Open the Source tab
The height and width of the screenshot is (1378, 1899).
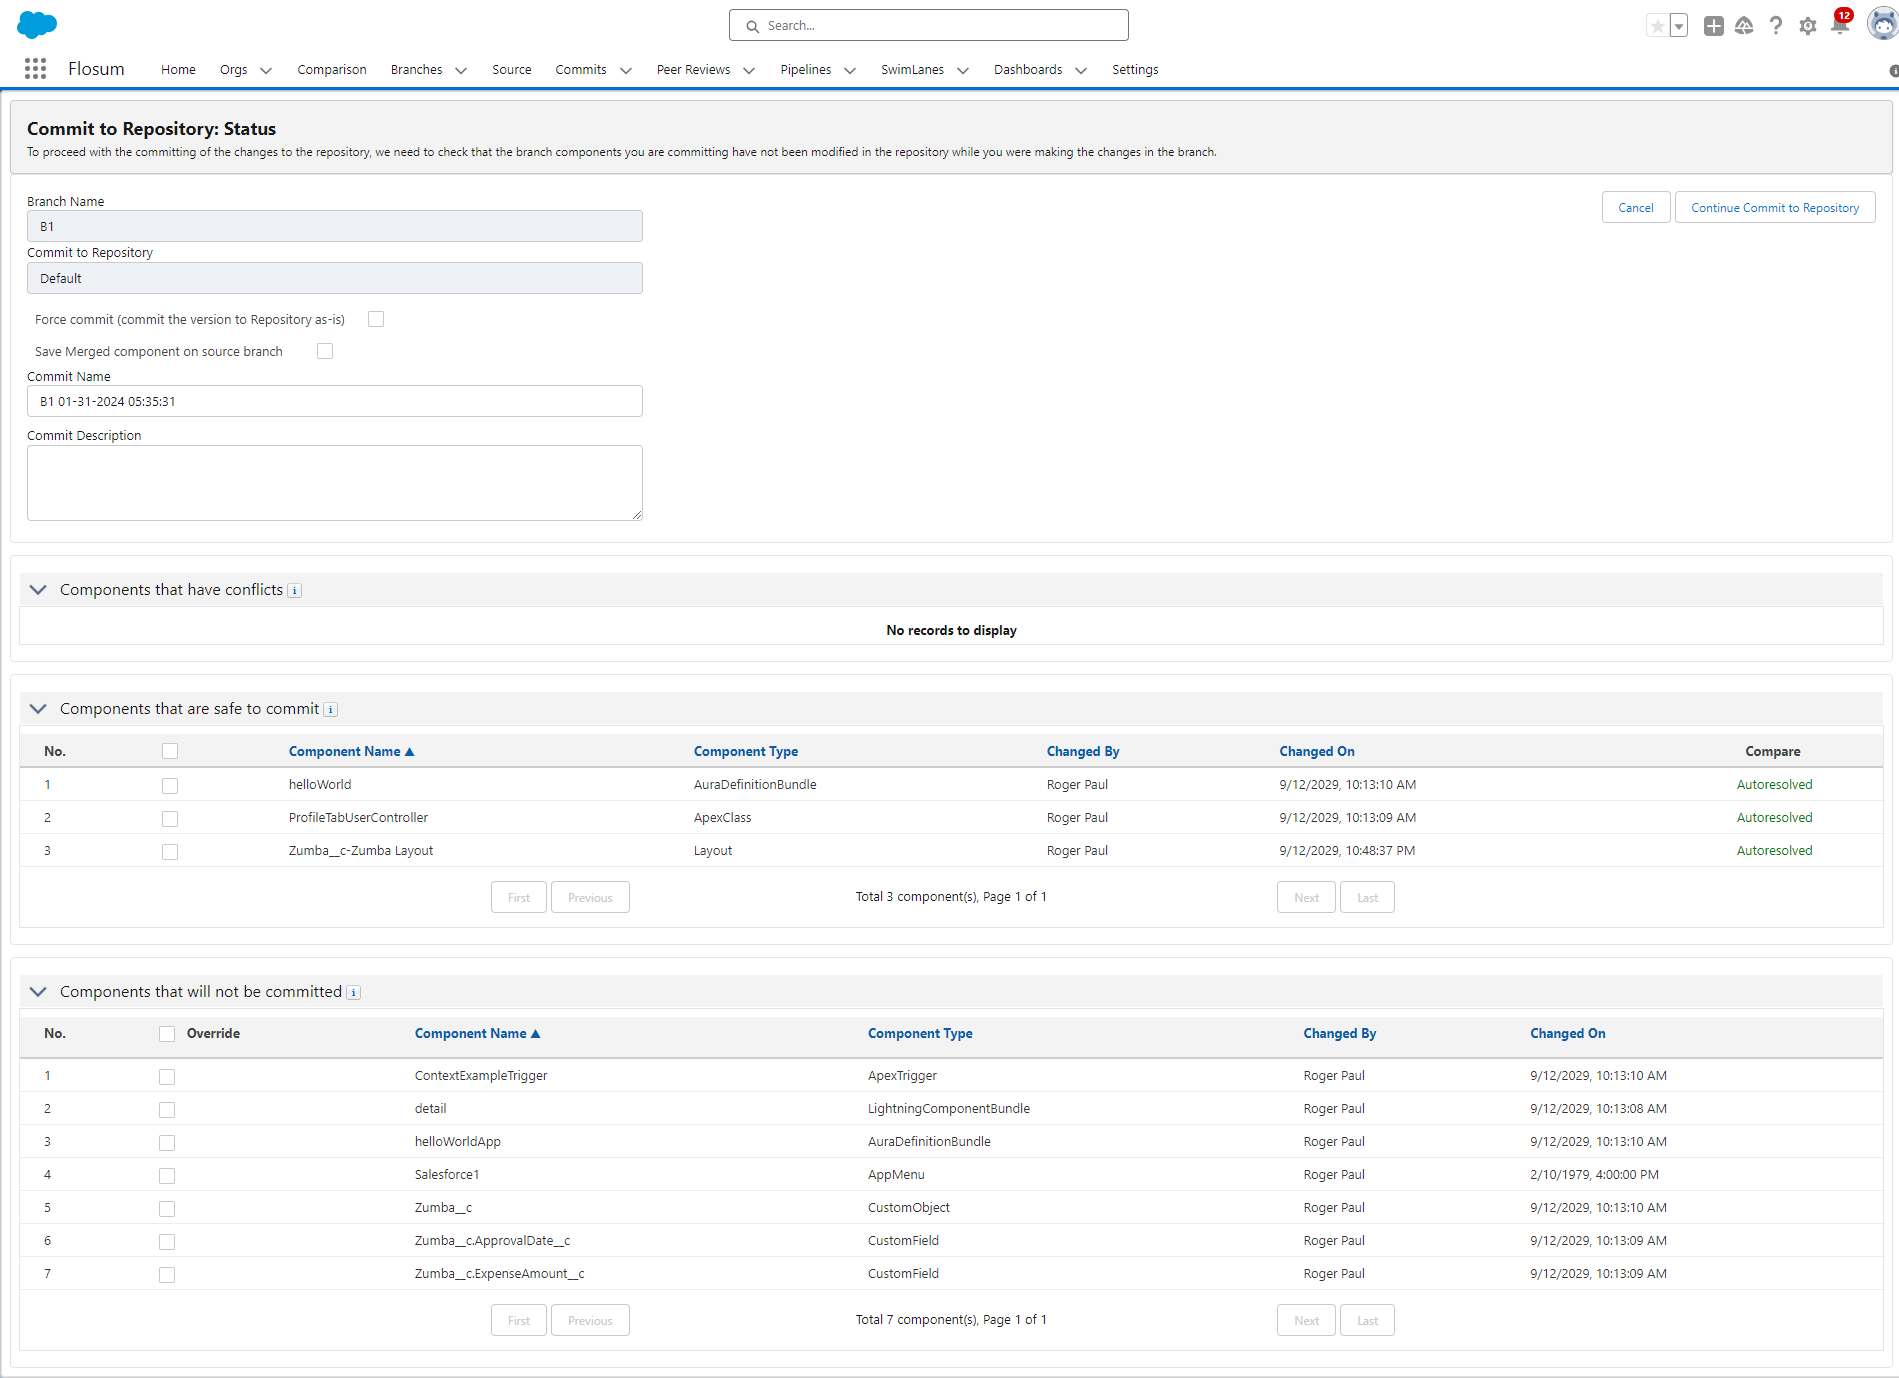[x=512, y=69]
